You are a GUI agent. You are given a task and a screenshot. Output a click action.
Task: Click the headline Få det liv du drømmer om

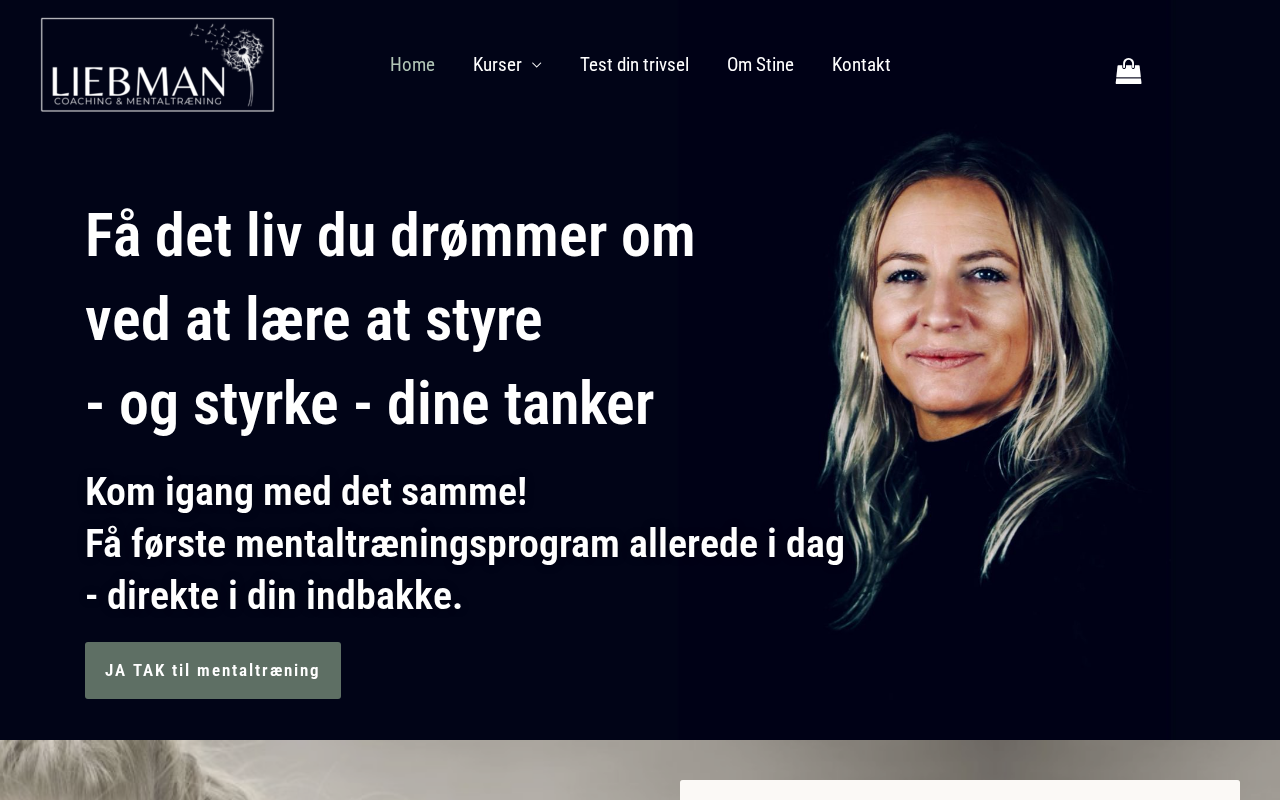click(x=390, y=236)
